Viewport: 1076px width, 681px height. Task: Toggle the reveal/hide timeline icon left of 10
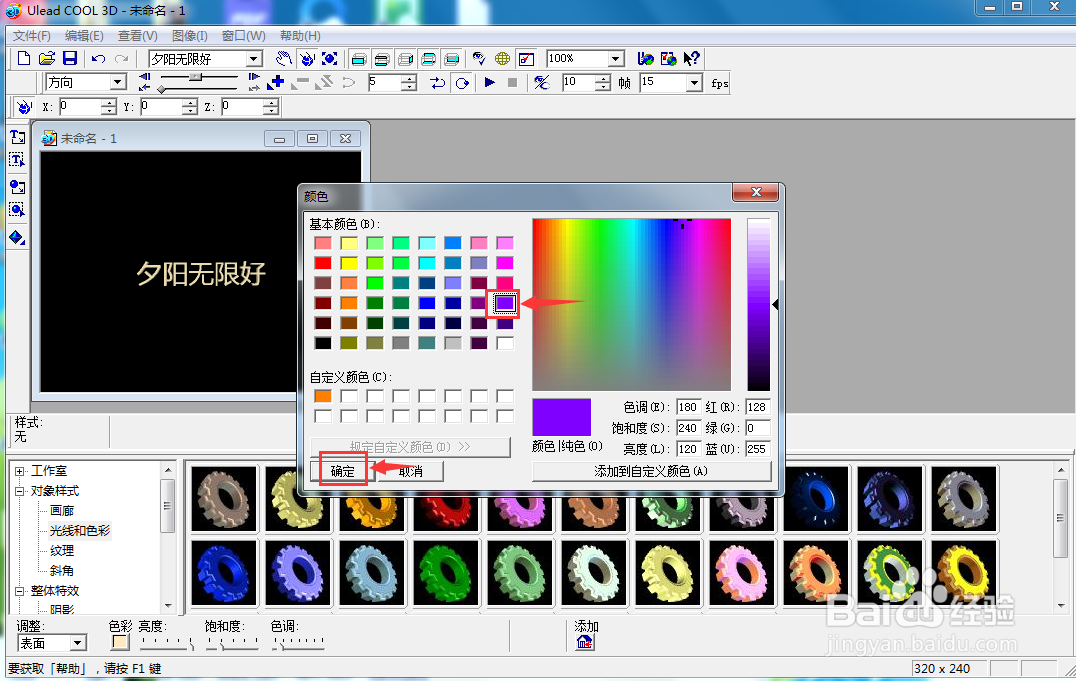(542, 82)
